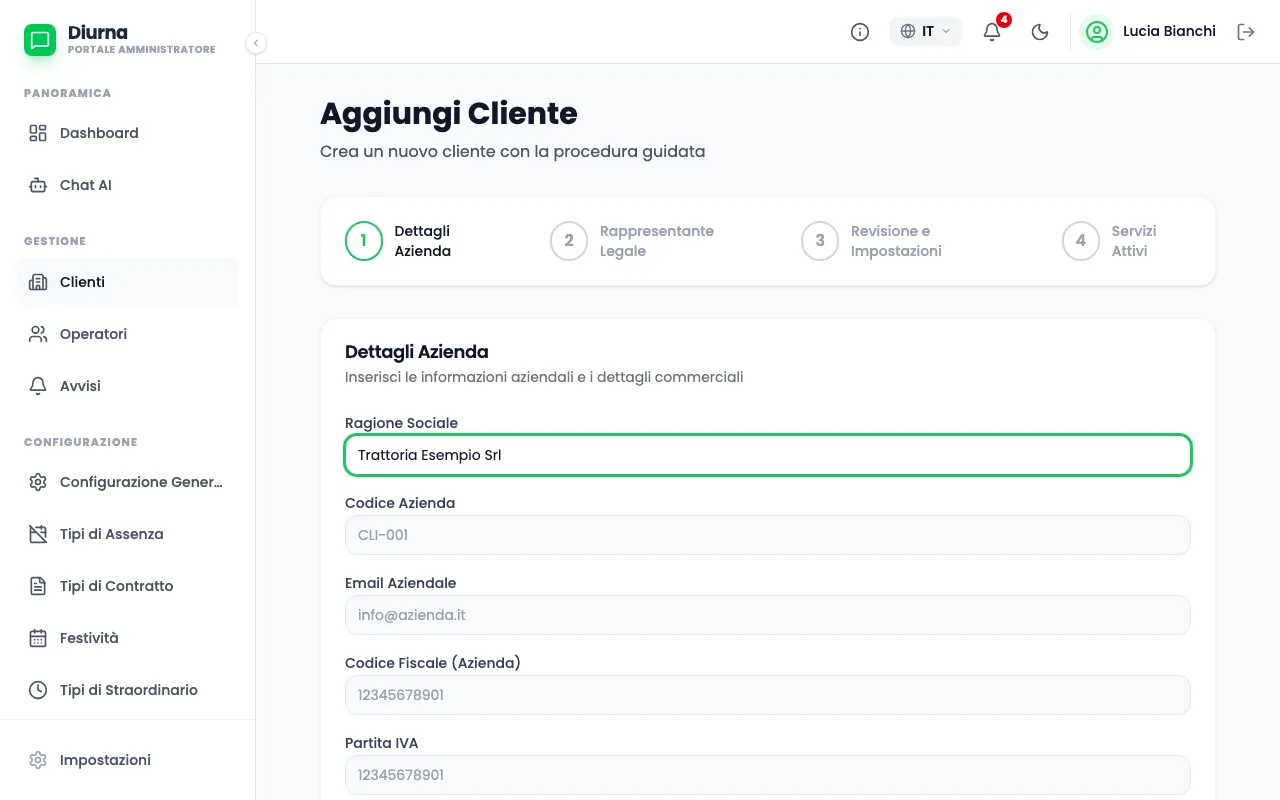The image size is (1280, 800).
Task: Select step 2 circle Rappresentante Legale
Action: point(569,241)
